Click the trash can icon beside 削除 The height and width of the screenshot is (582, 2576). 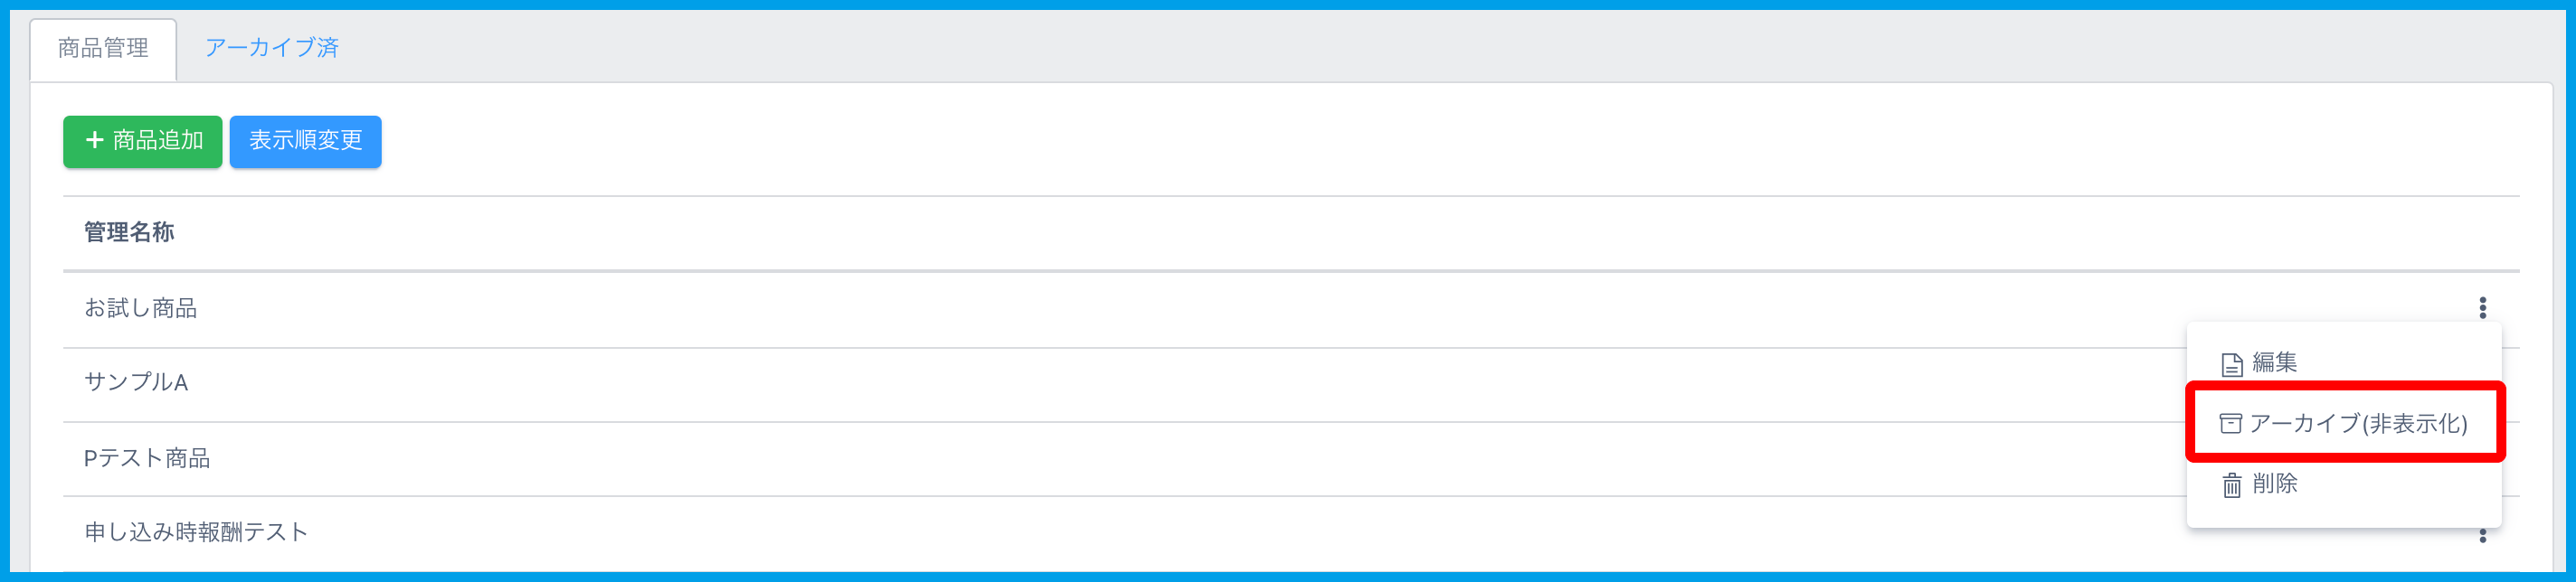(x=2232, y=485)
